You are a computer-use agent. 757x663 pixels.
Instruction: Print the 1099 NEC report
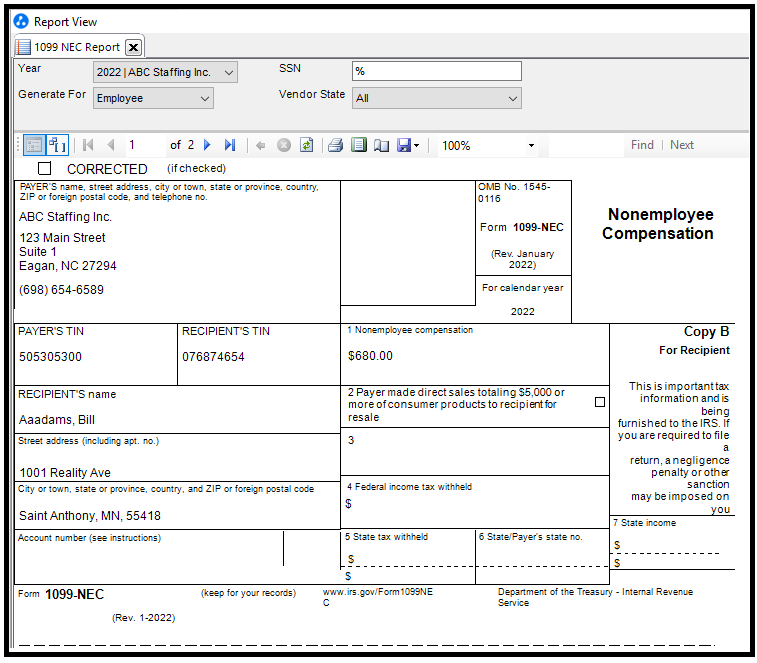pyautogui.click(x=336, y=145)
